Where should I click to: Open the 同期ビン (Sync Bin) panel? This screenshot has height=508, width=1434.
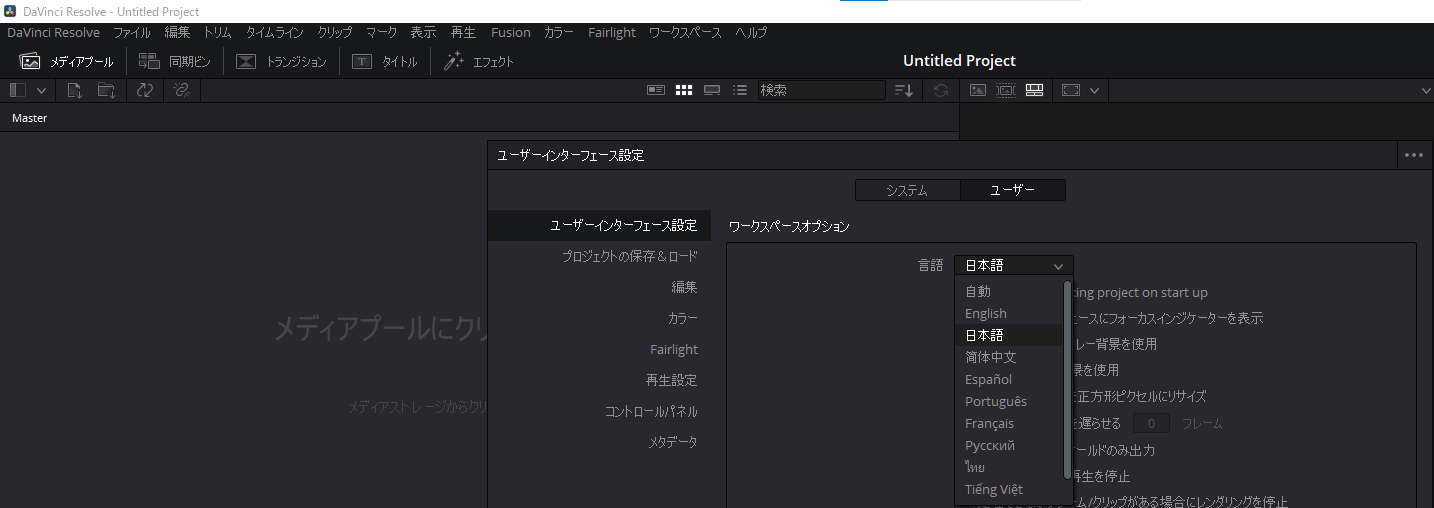175,61
